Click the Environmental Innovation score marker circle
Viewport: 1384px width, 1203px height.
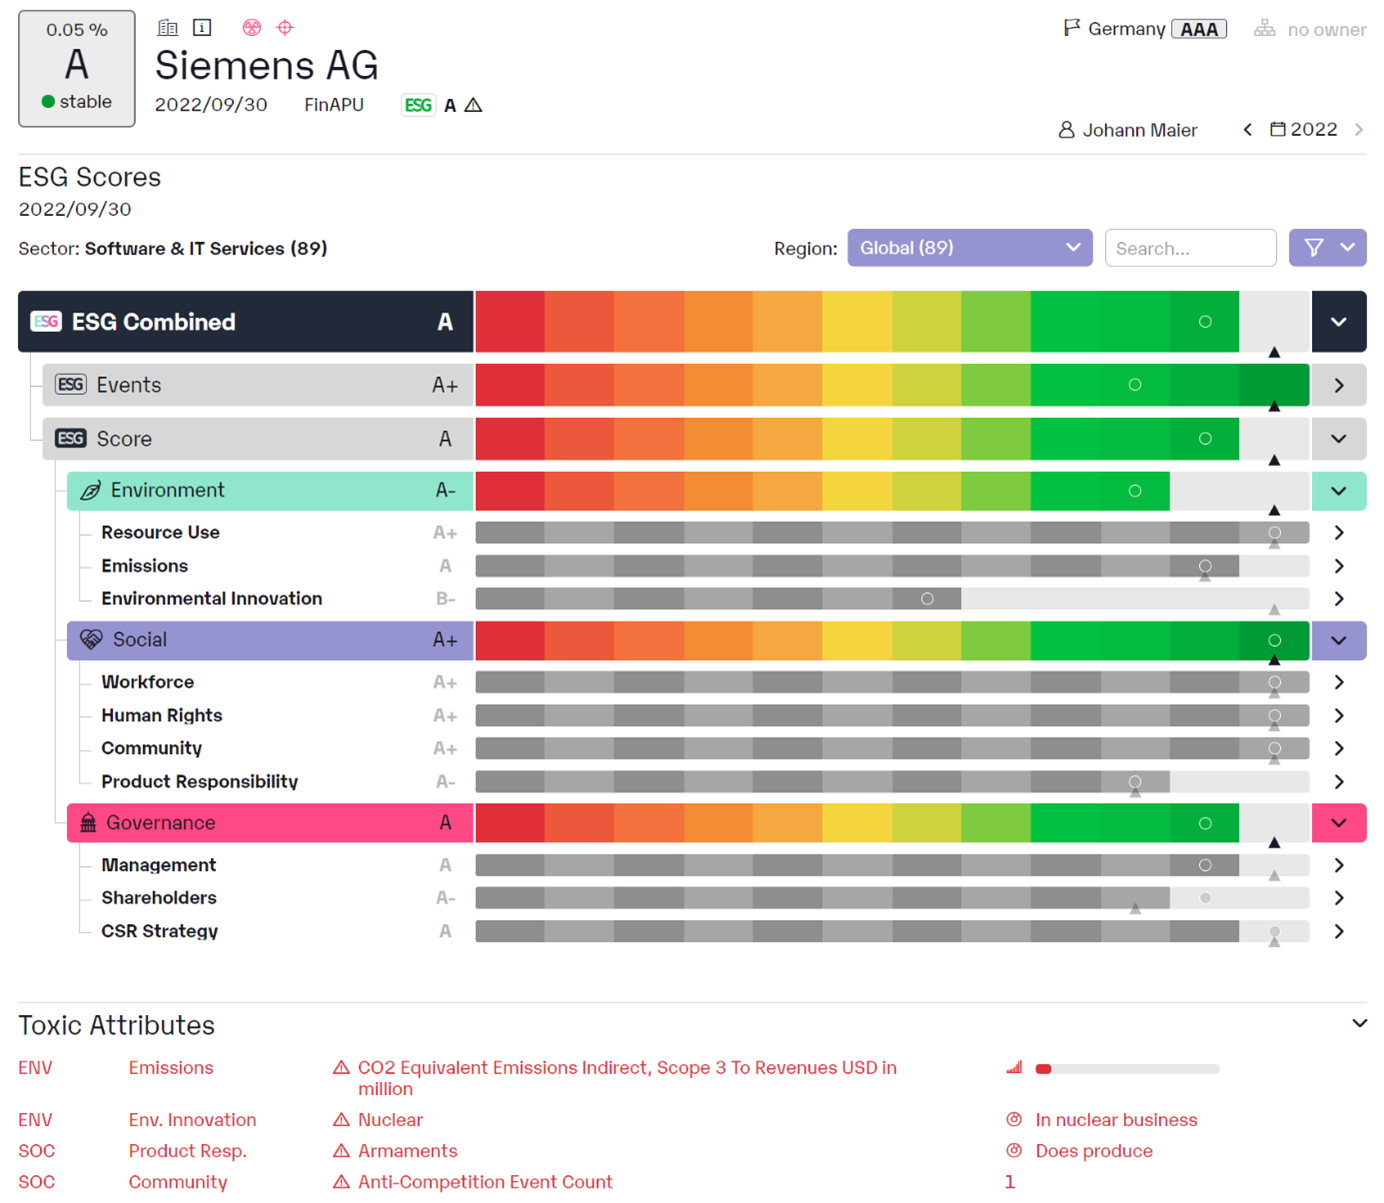(x=927, y=599)
